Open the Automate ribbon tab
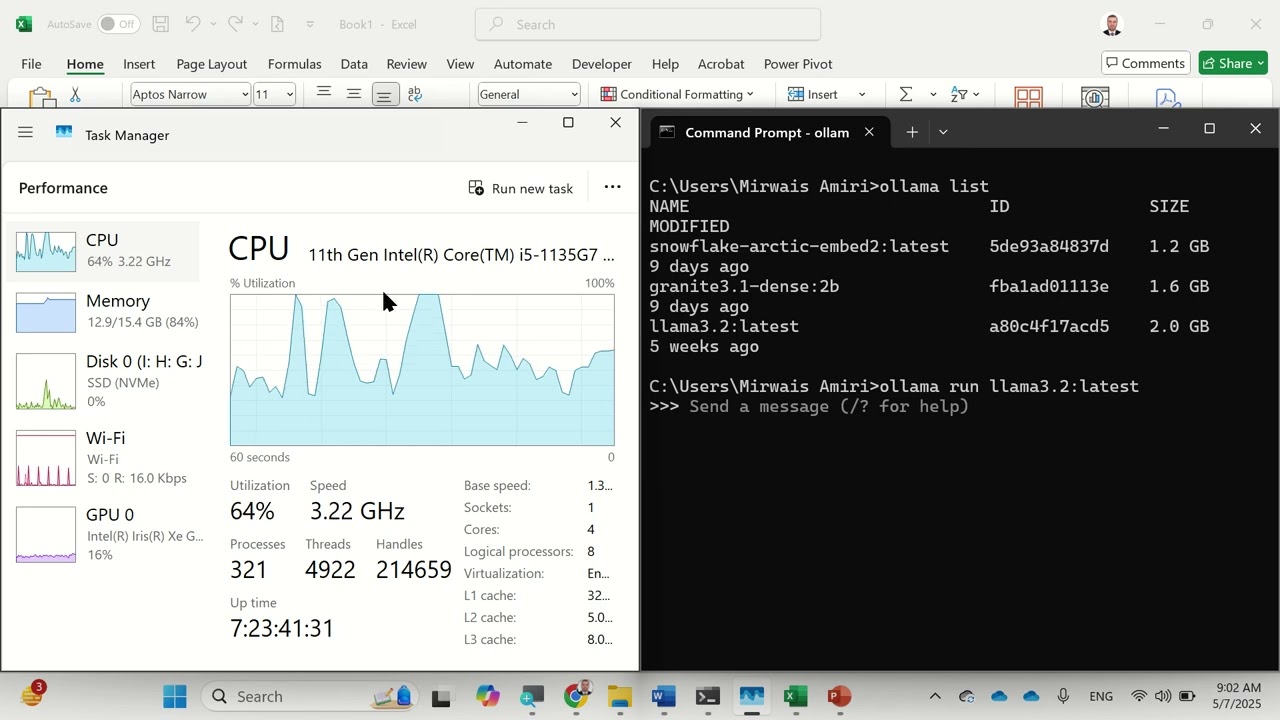The width and height of the screenshot is (1280, 720). click(x=523, y=64)
